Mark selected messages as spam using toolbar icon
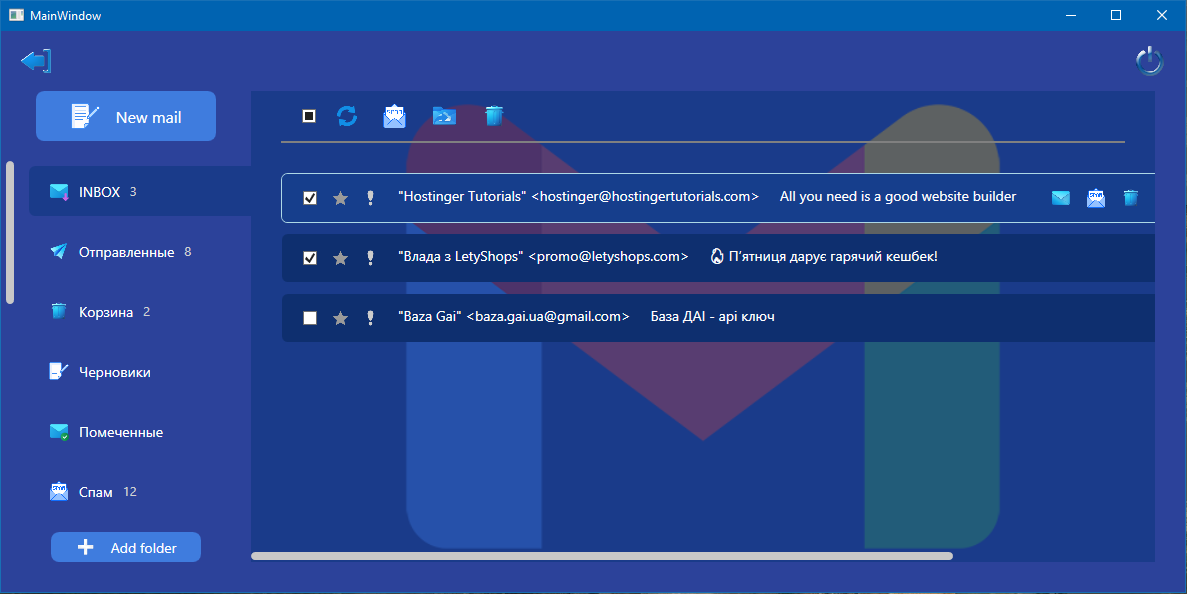1187x594 pixels. (395, 116)
